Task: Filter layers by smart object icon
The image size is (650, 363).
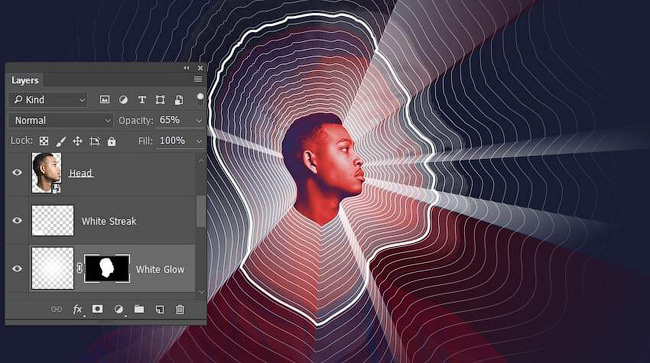Action: [x=179, y=99]
